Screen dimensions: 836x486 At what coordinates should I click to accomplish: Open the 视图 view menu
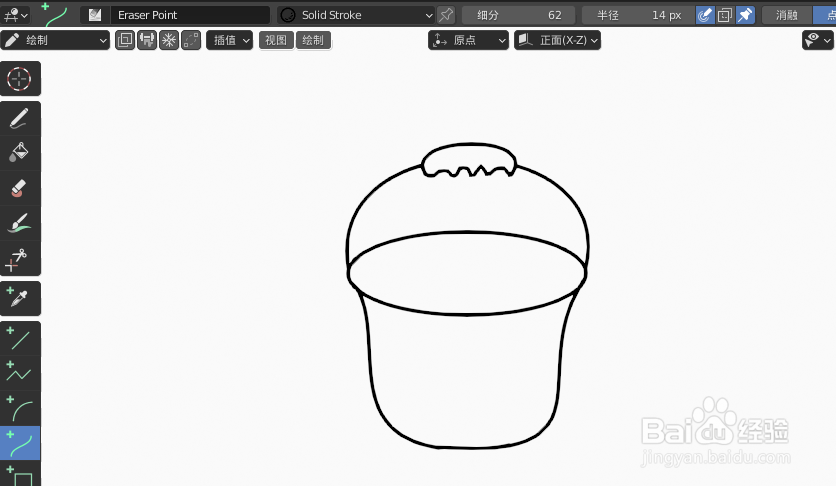(x=276, y=40)
